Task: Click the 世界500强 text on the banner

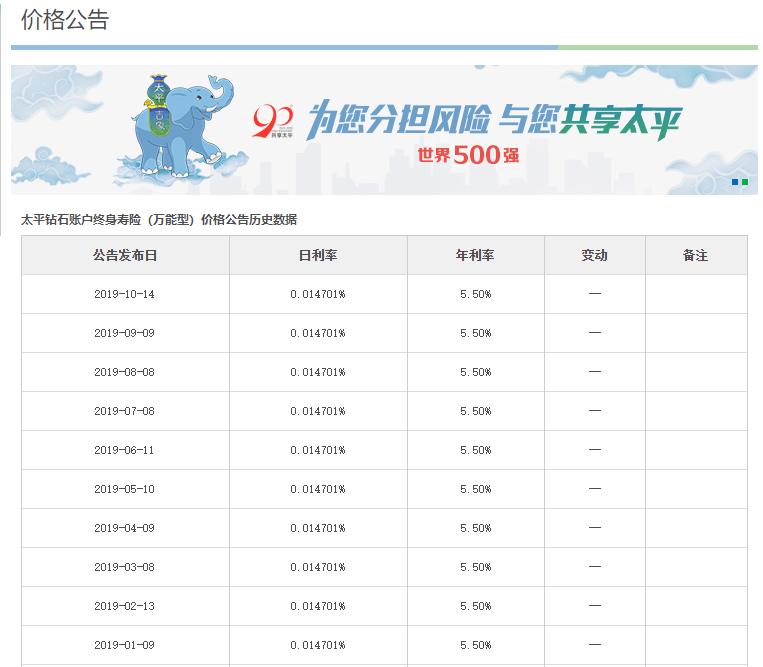Action: click(468, 155)
